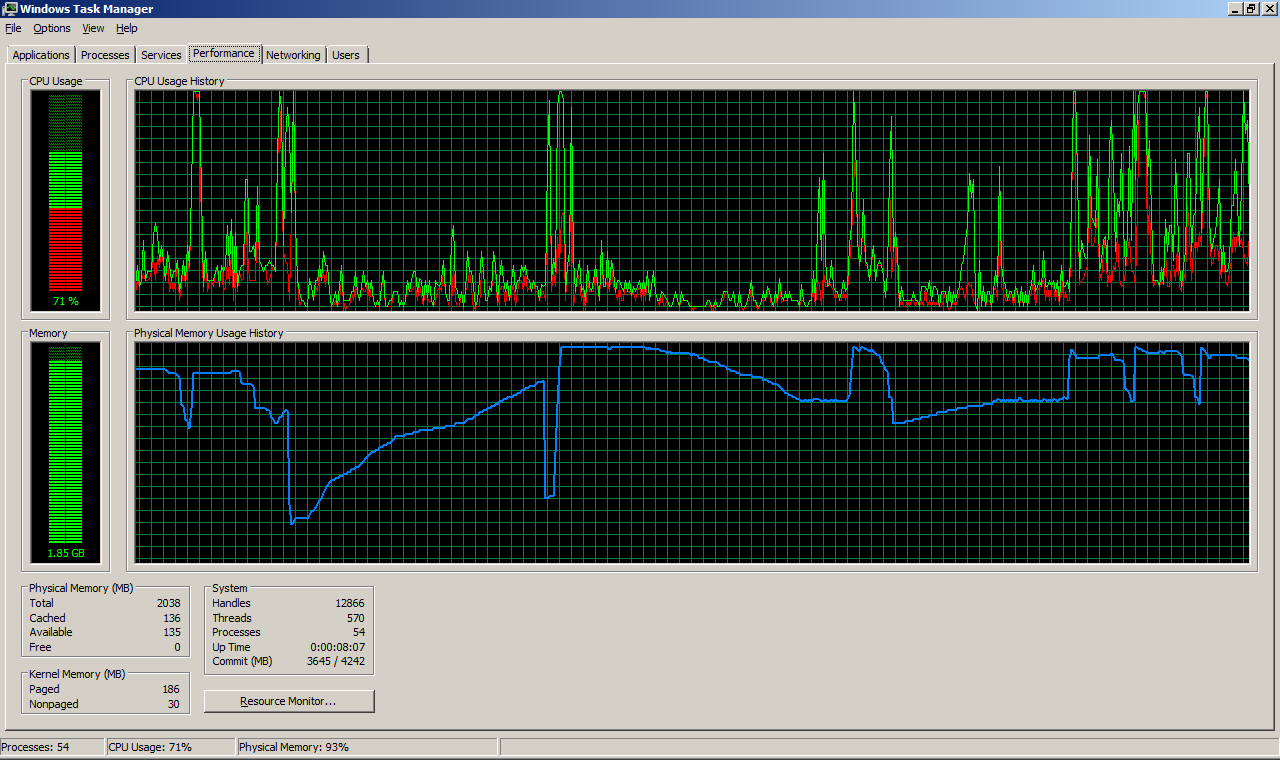
Task: Restore down the Task Manager window
Action: click(x=1249, y=9)
